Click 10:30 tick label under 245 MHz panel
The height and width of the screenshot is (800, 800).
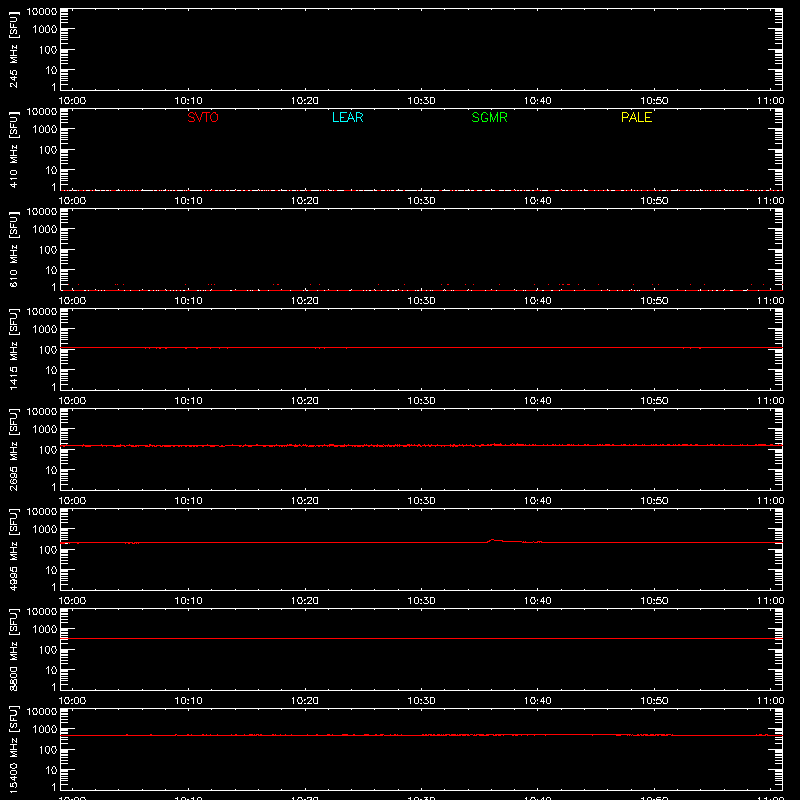(x=421, y=101)
